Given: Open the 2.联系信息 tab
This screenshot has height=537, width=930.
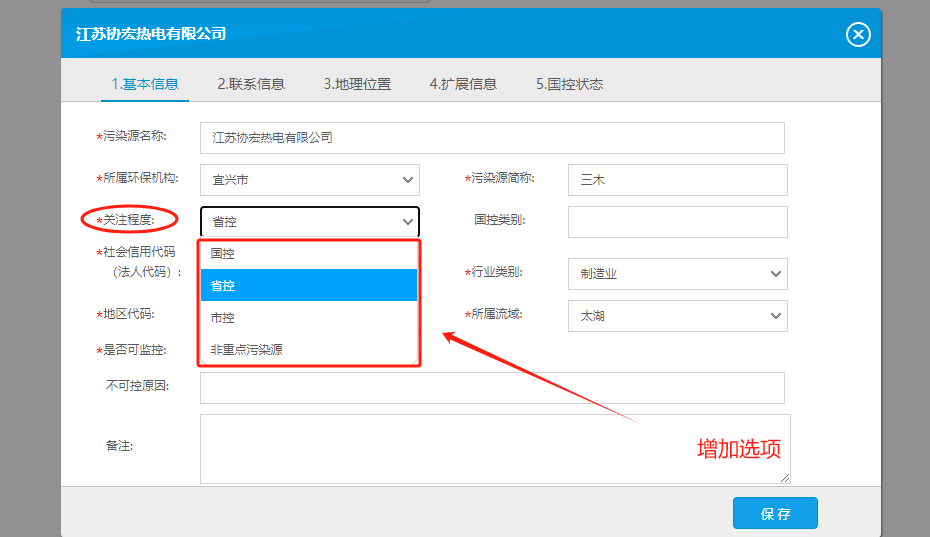Looking at the screenshot, I should point(251,84).
